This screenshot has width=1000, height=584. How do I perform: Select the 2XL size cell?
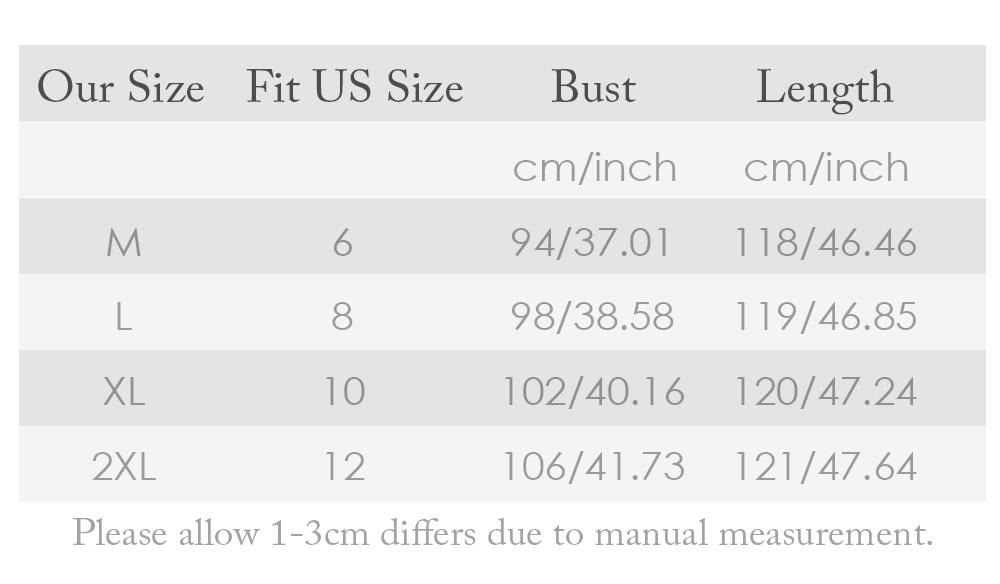[124, 467]
